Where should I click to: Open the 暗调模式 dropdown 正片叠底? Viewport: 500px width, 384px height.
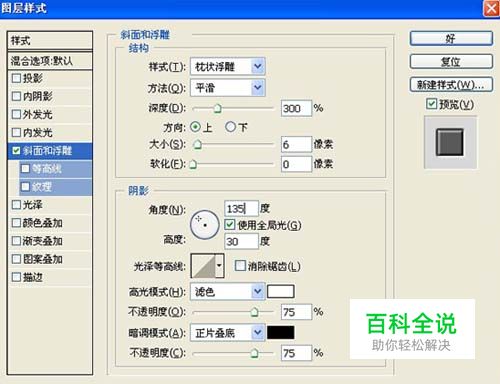[x=228, y=333]
